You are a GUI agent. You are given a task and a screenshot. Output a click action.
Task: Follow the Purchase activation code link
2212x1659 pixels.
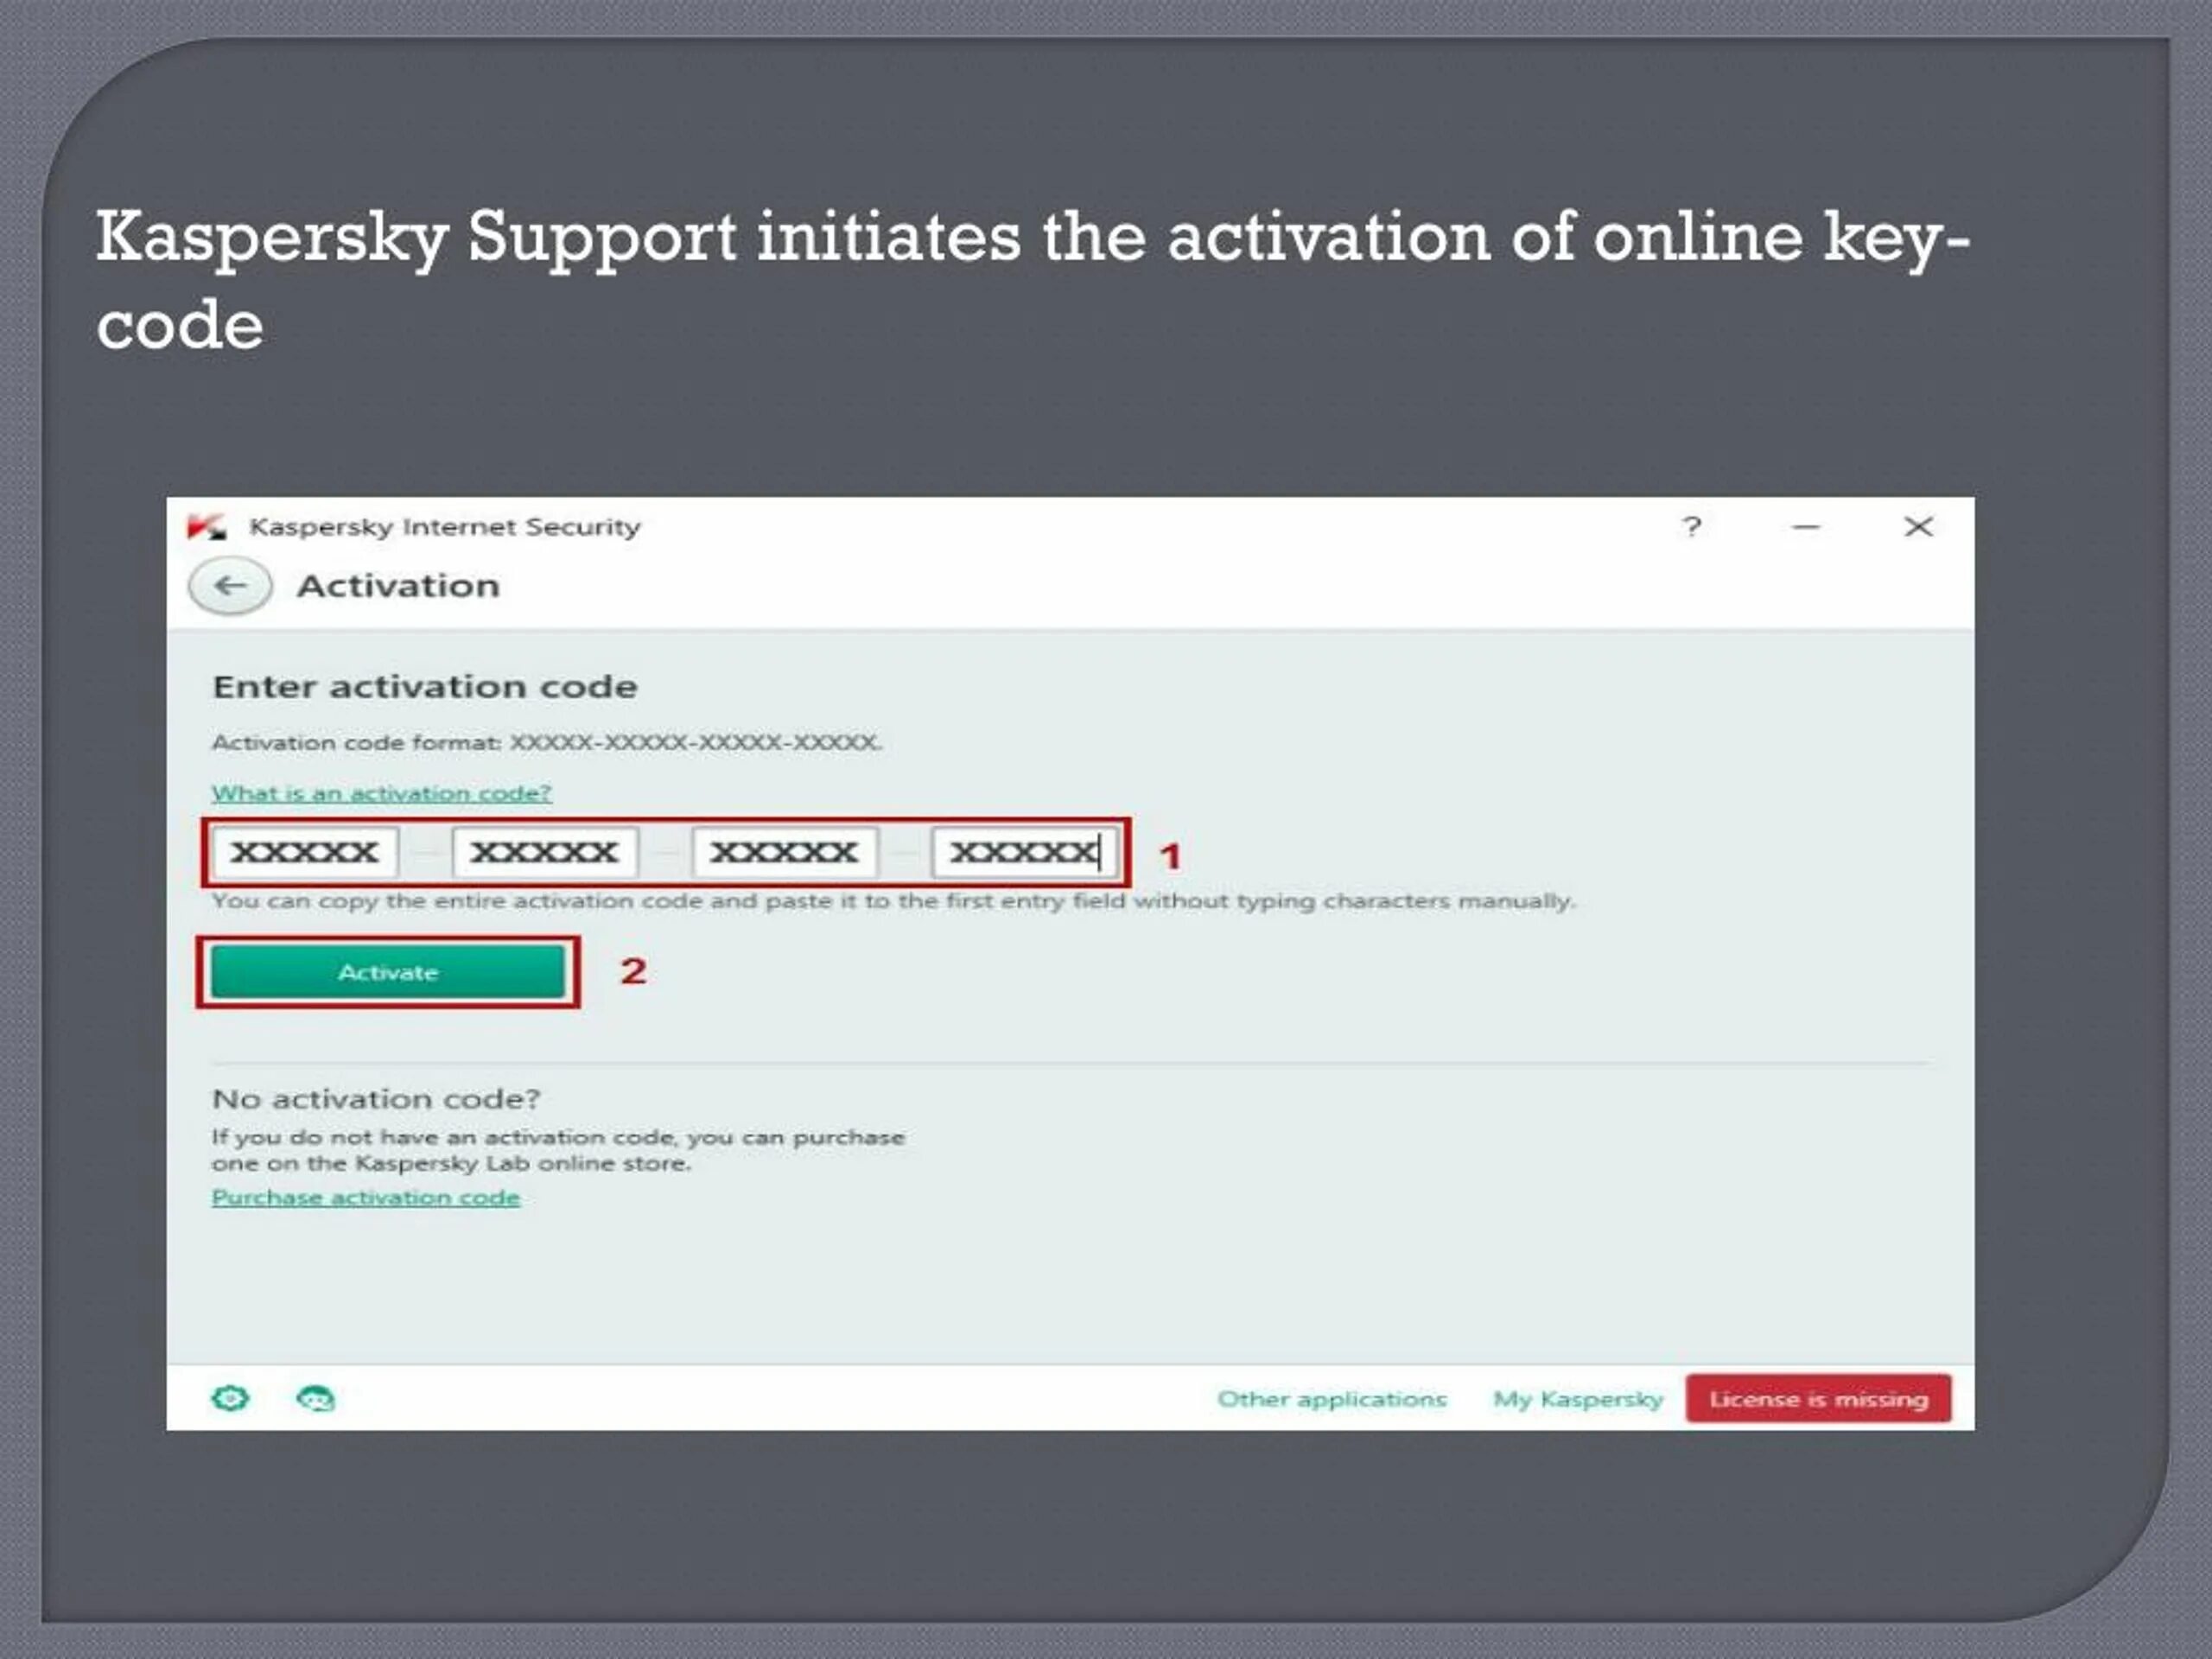point(366,1197)
